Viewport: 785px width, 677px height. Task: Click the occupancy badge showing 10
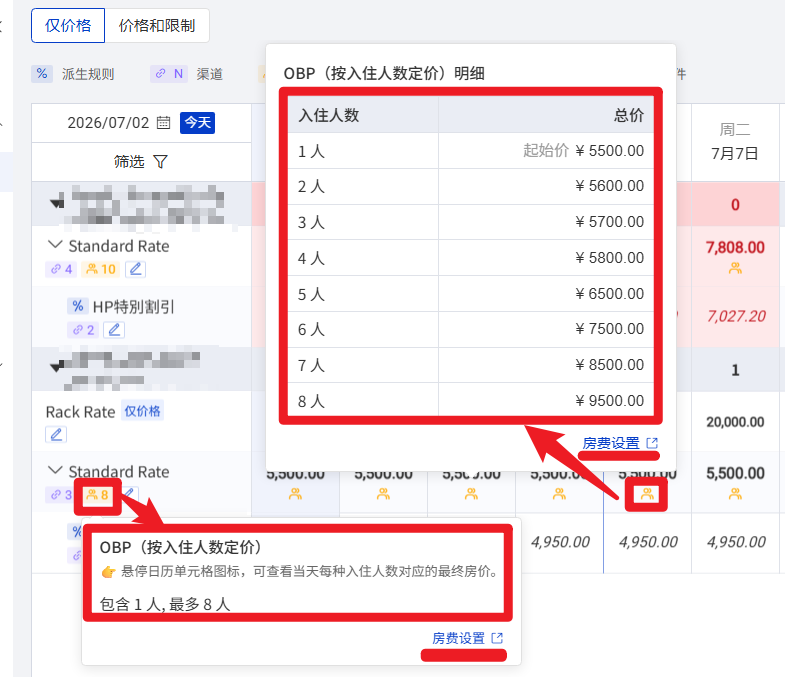pyautogui.click(x=101, y=269)
